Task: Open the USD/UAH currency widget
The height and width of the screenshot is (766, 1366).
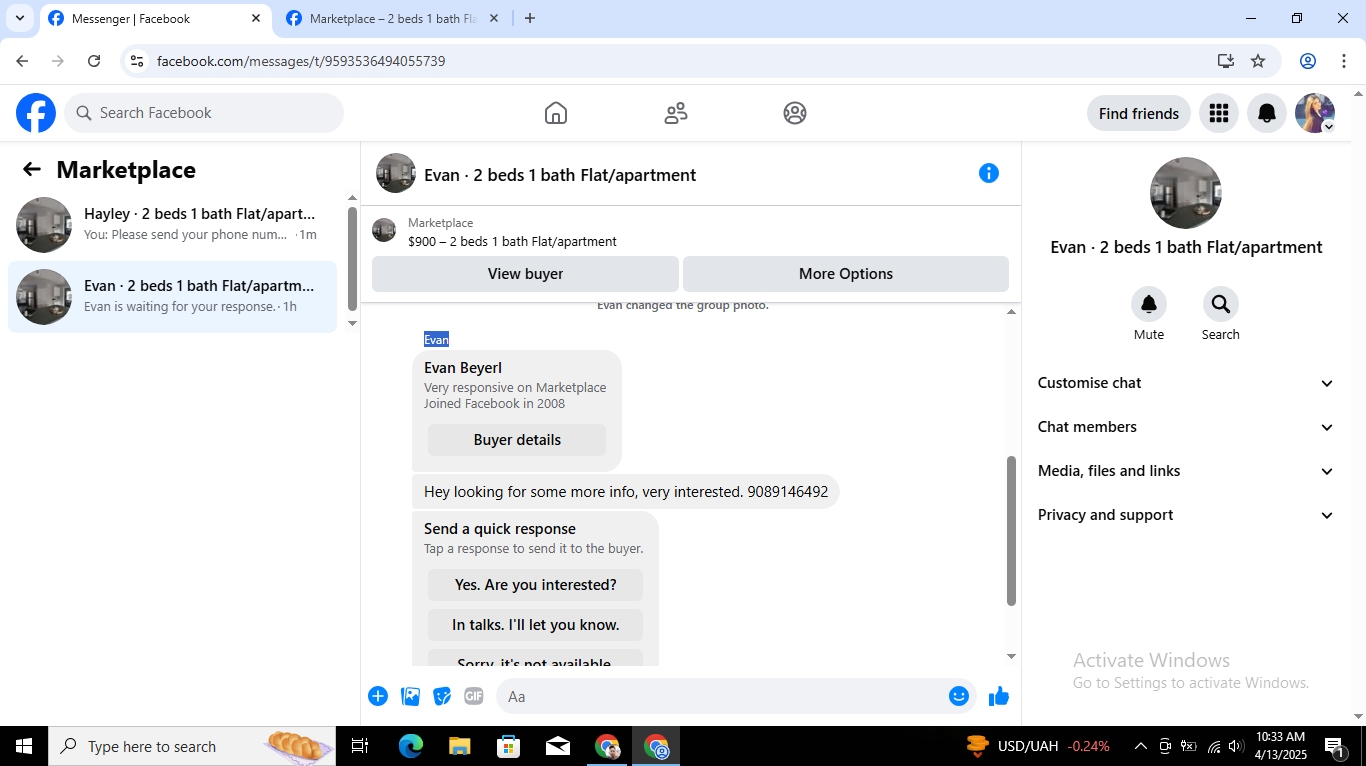Action: click(1037, 746)
